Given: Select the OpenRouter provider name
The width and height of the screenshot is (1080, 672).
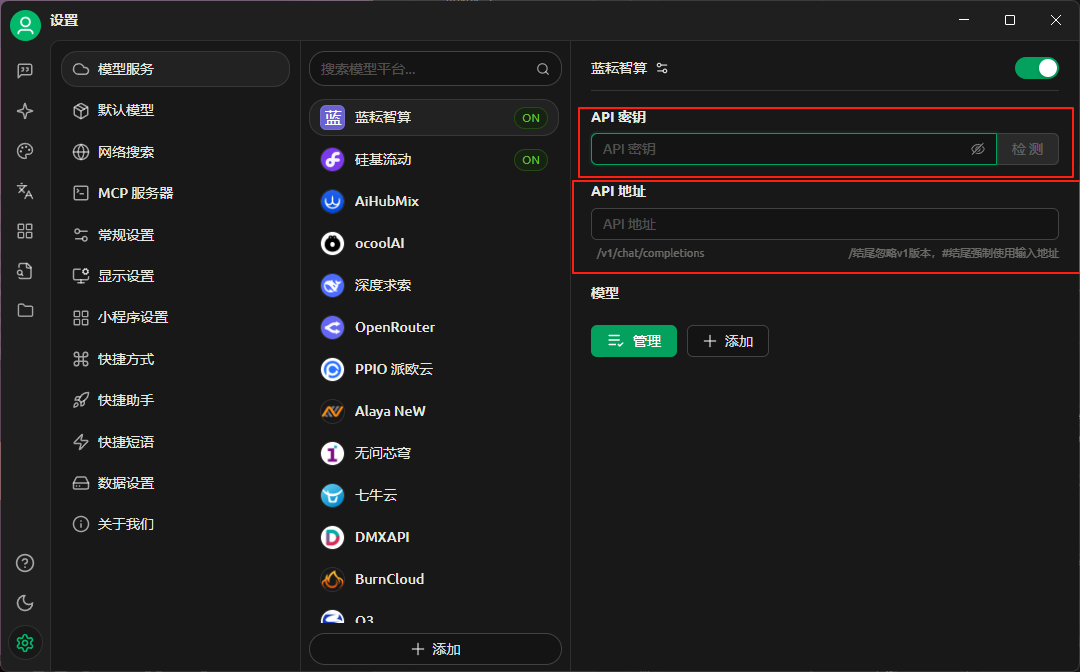Looking at the screenshot, I should pyautogui.click(x=395, y=327).
